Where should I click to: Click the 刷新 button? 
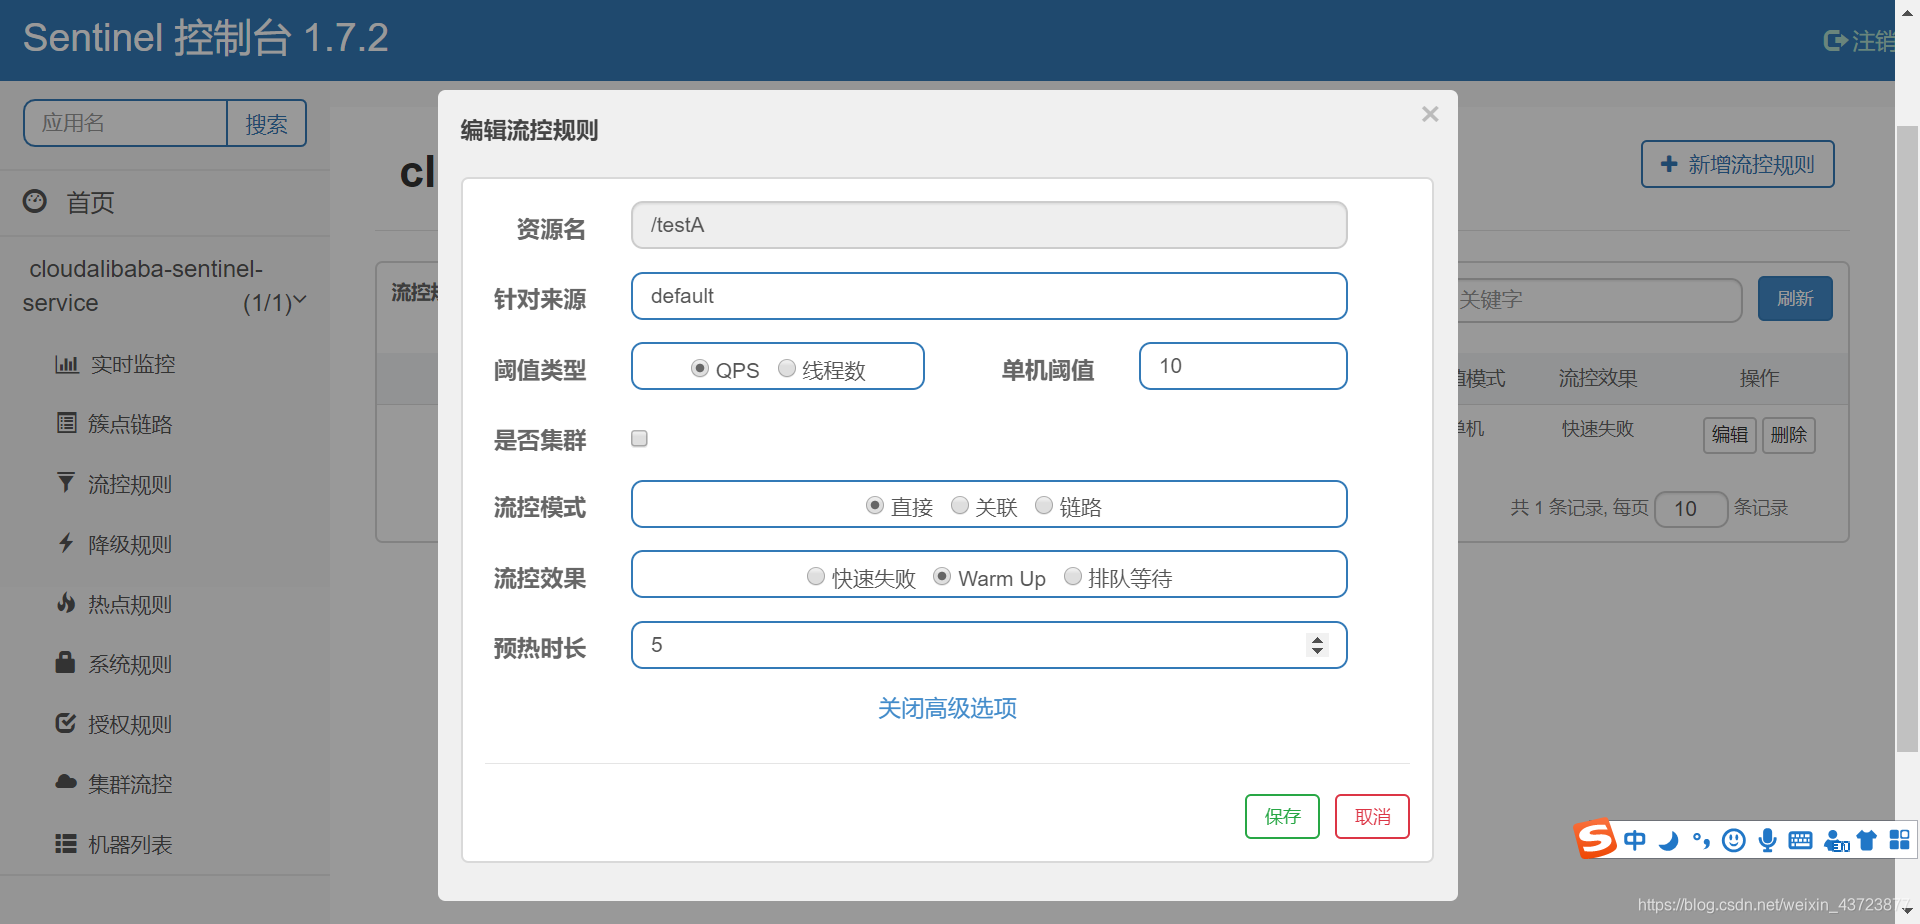pyautogui.click(x=1795, y=298)
